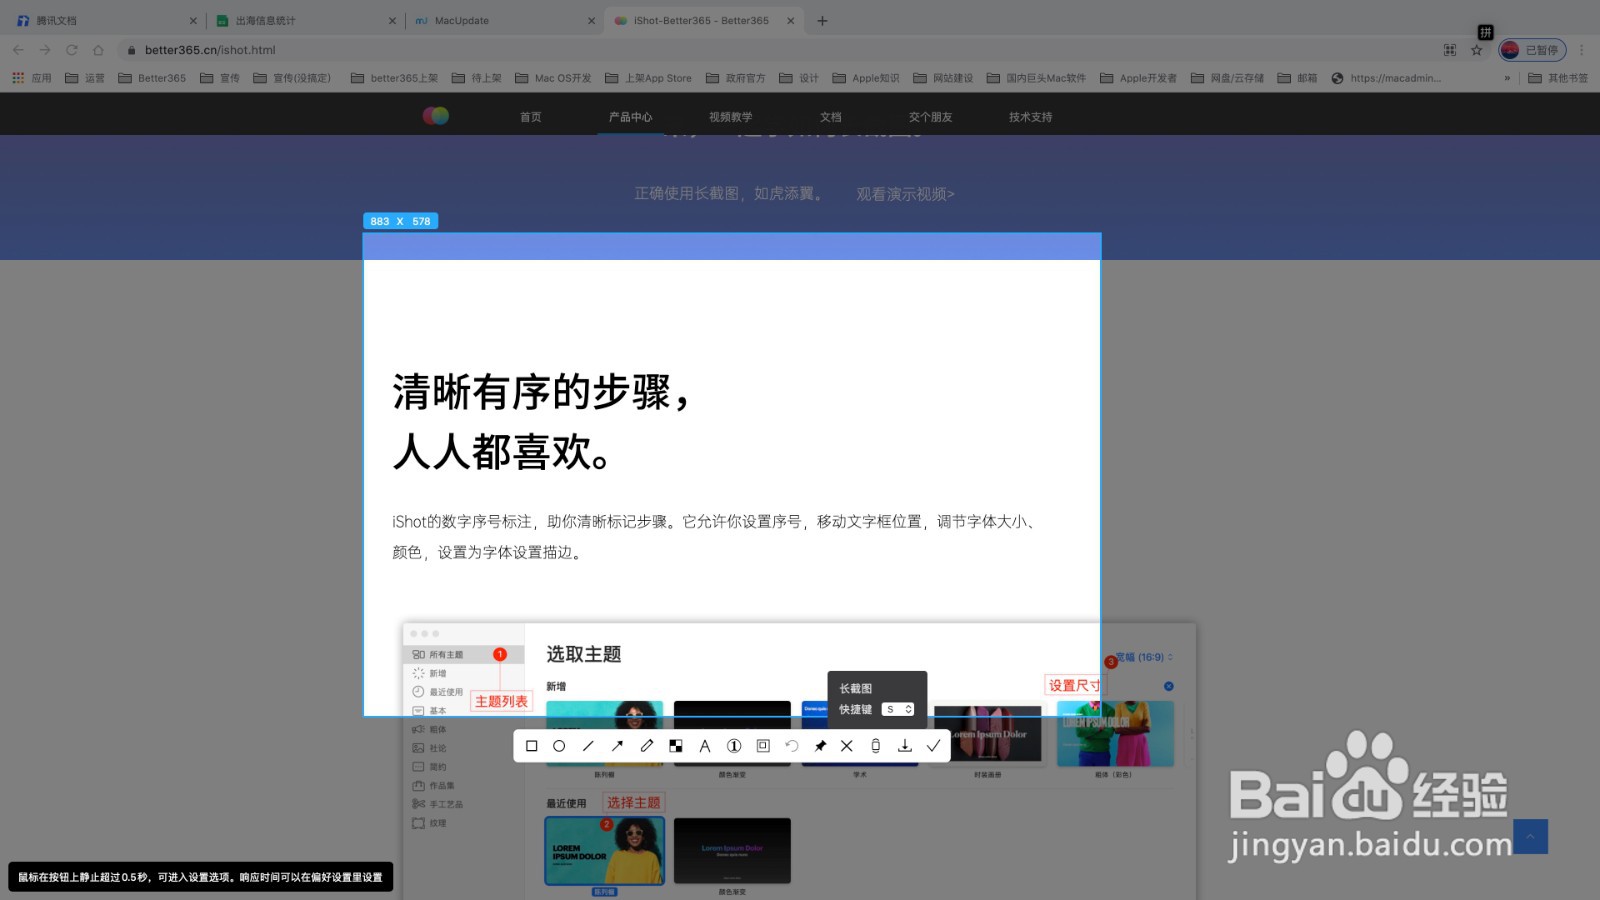Select the pencil brush tool
The height and width of the screenshot is (900, 1600).
click(x=647, y=746)
